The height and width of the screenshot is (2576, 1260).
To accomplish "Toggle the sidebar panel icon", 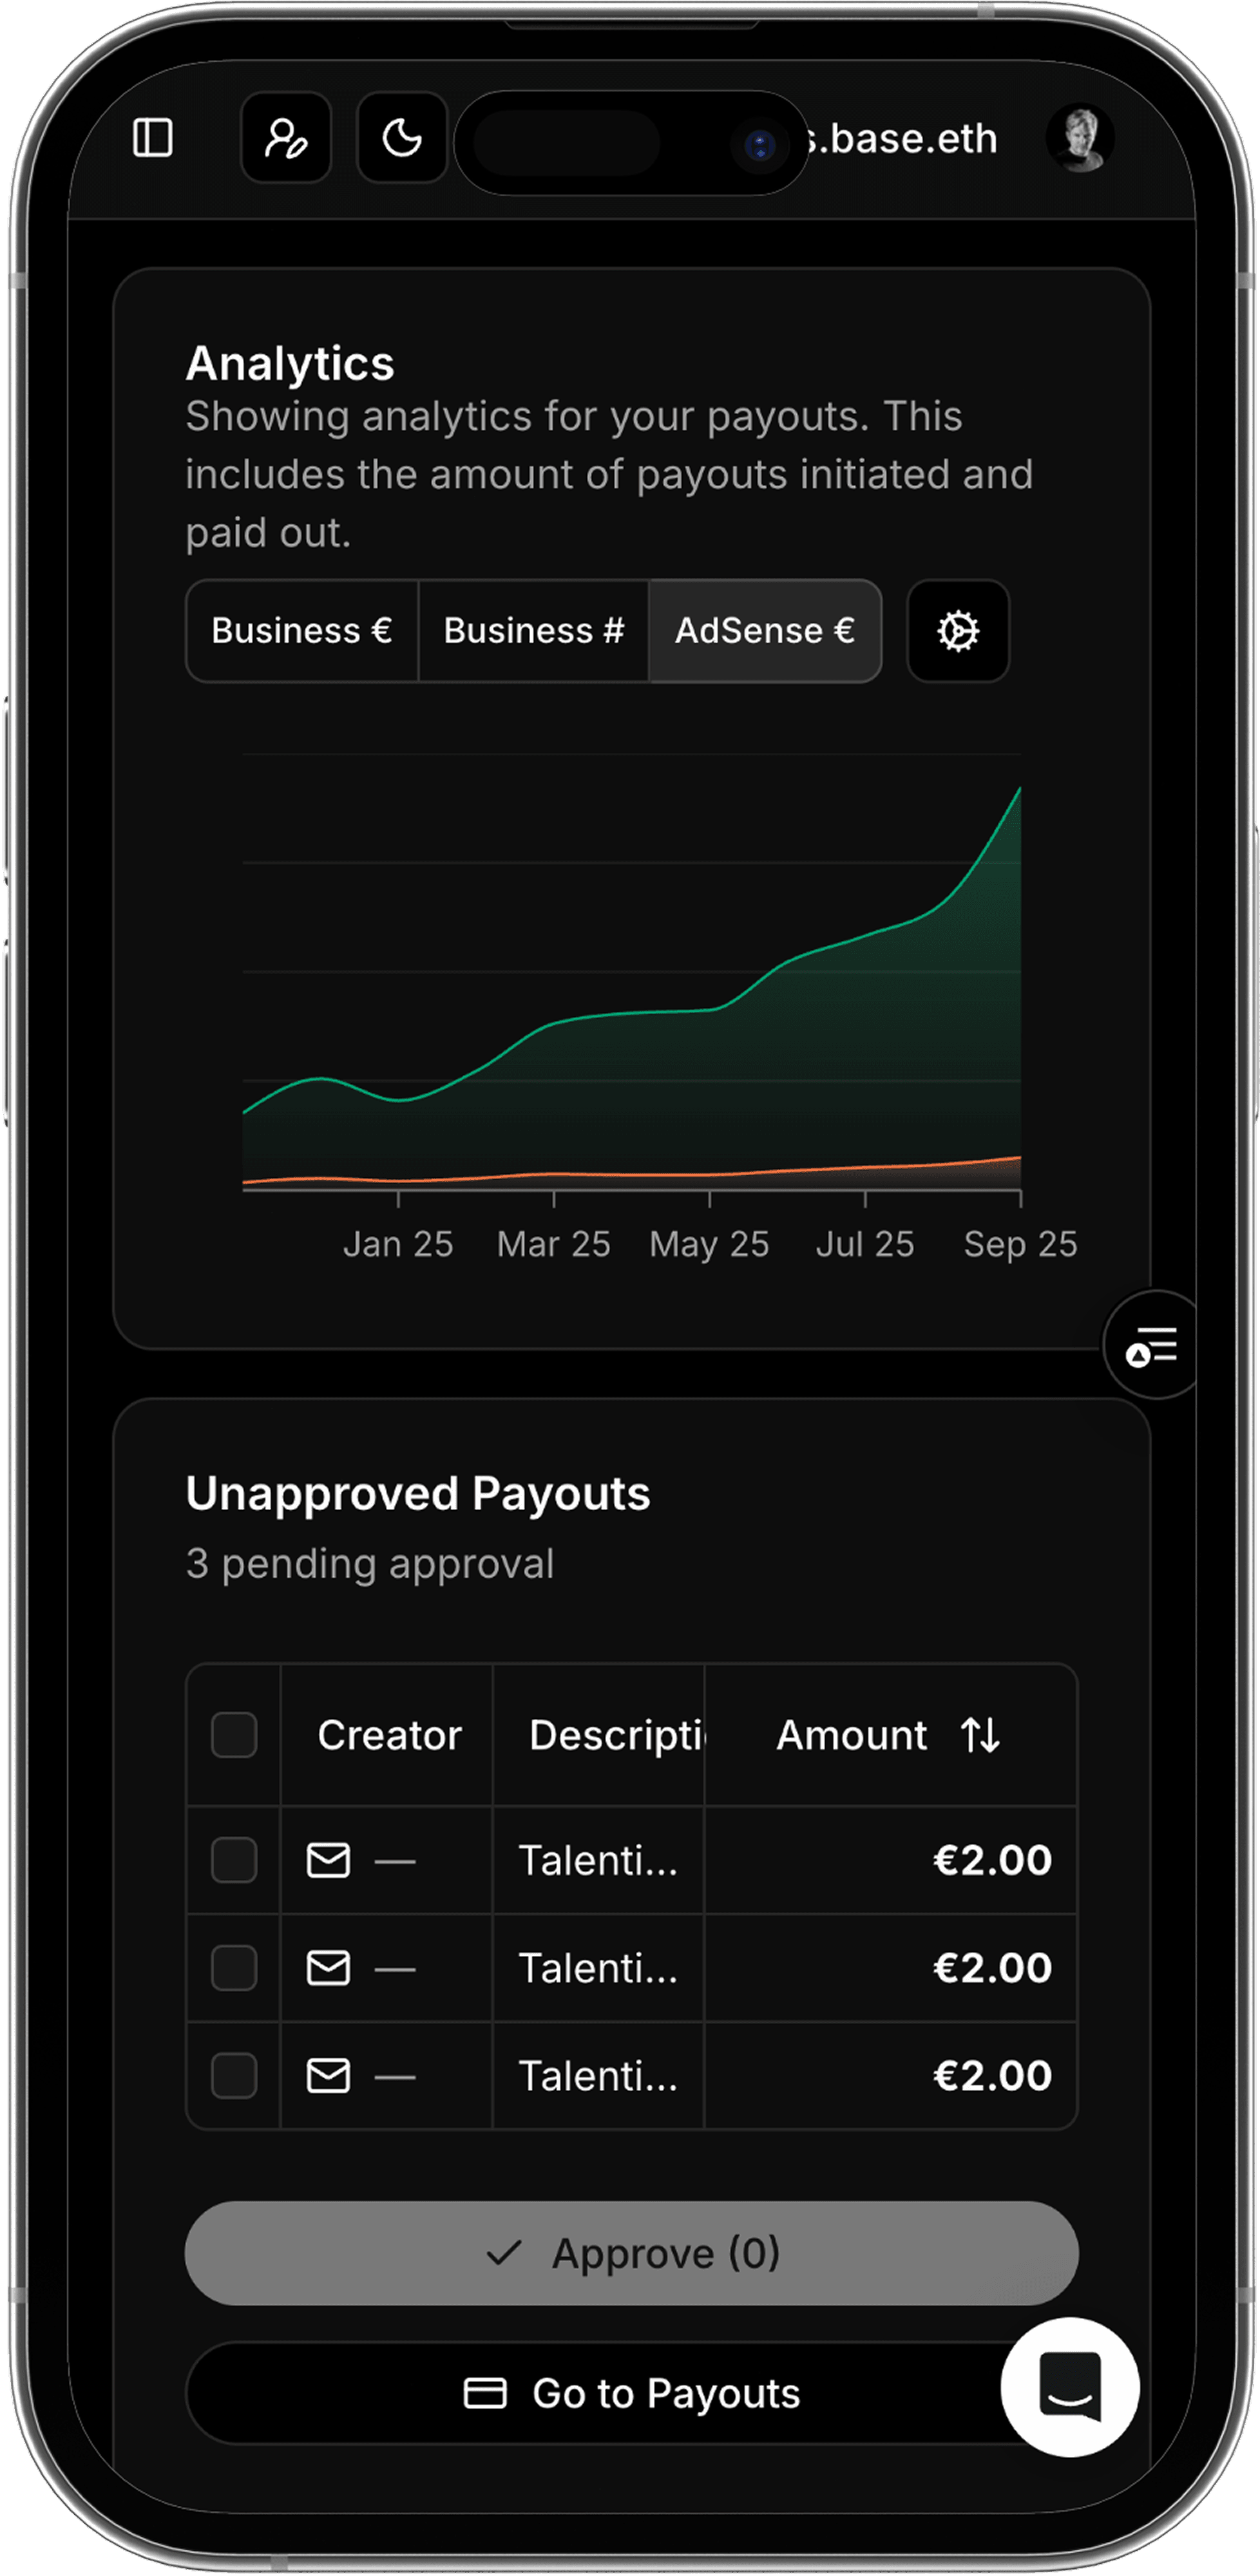I will (x=153, y=138).
